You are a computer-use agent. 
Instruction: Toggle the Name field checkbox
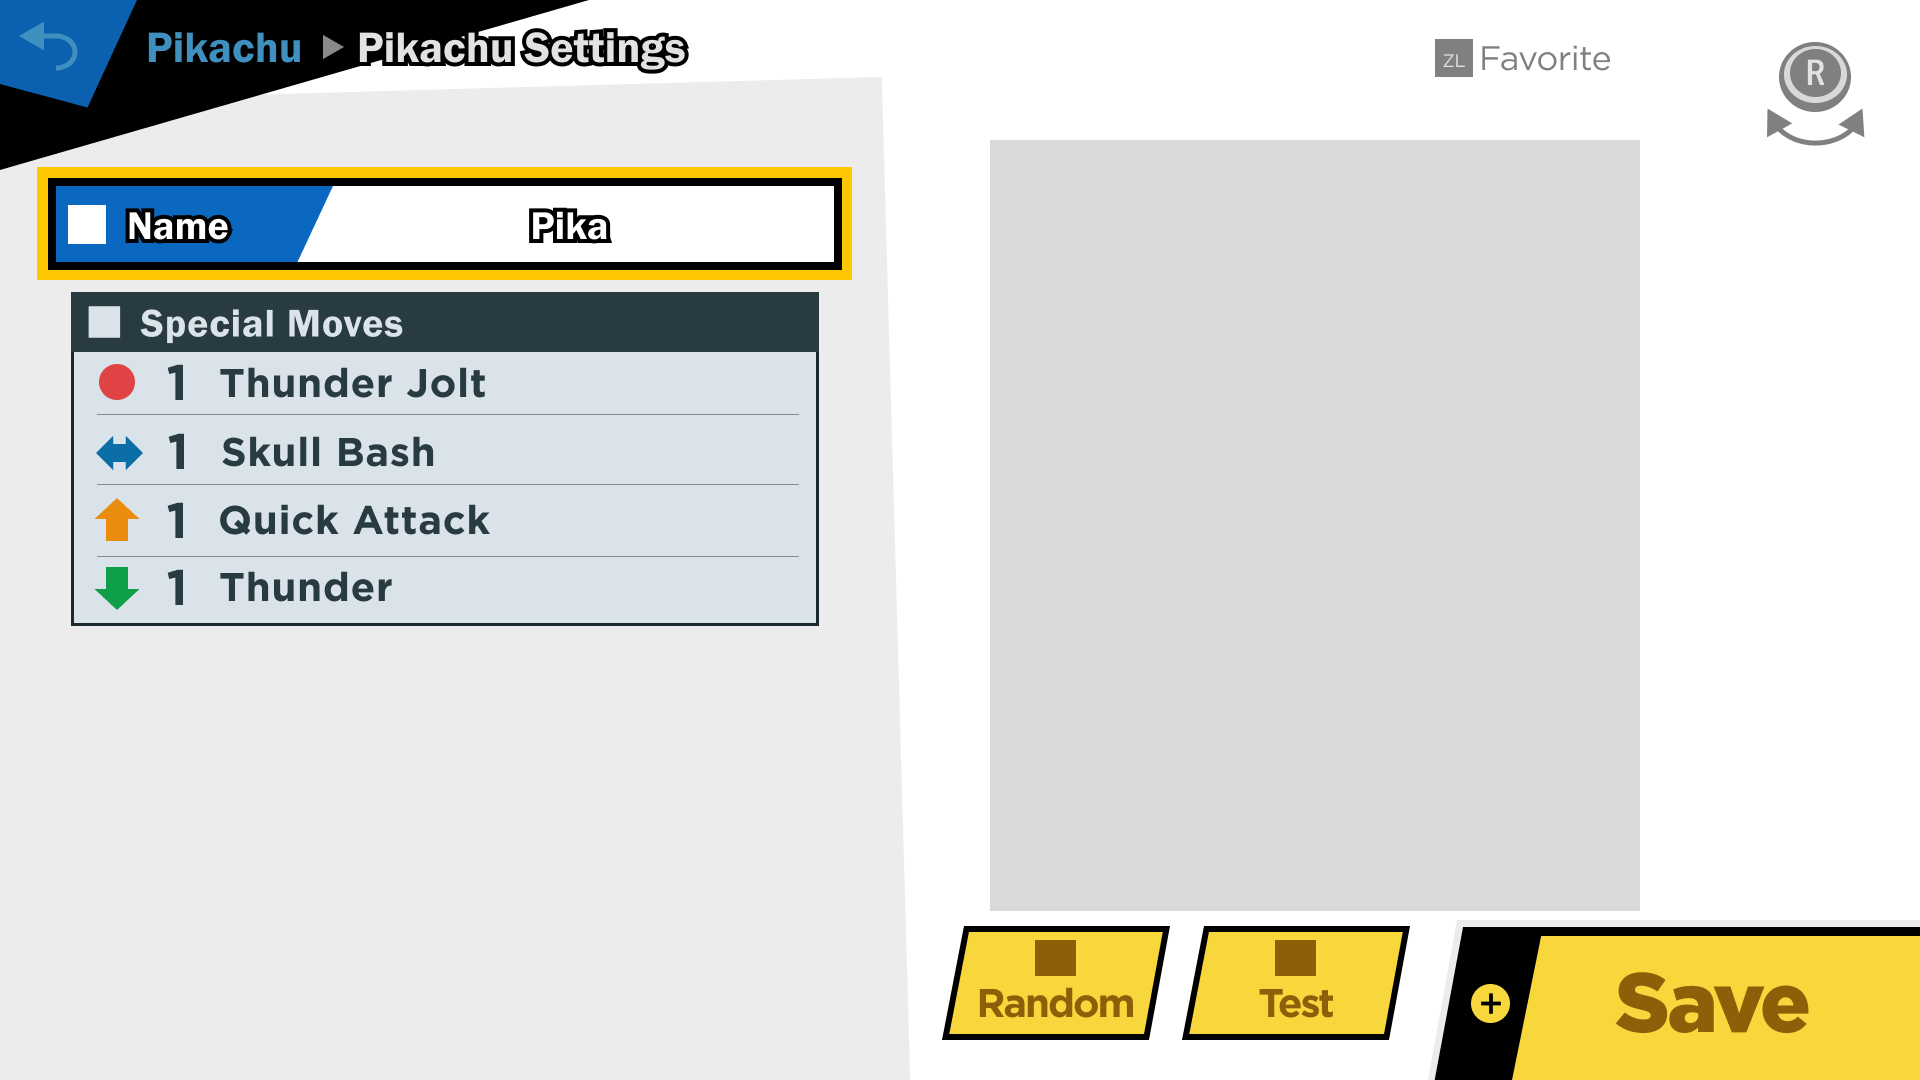coord(88,225)
